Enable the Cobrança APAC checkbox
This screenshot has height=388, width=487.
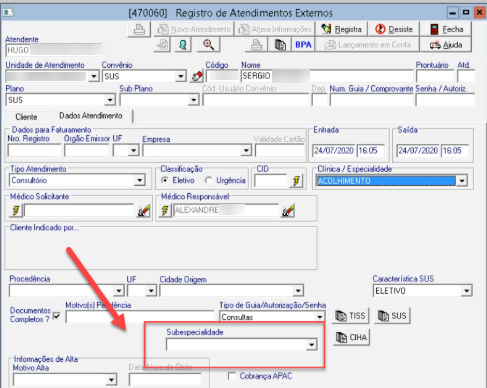(x=231, y=376)
